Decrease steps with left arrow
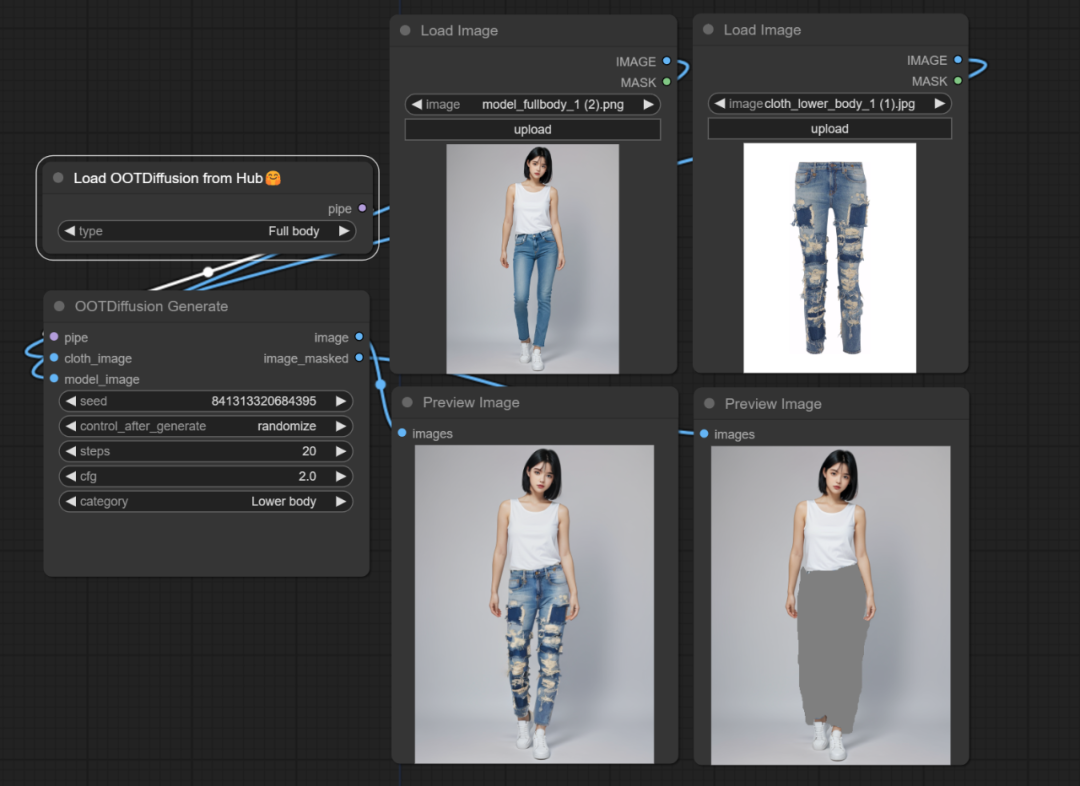 71,451
